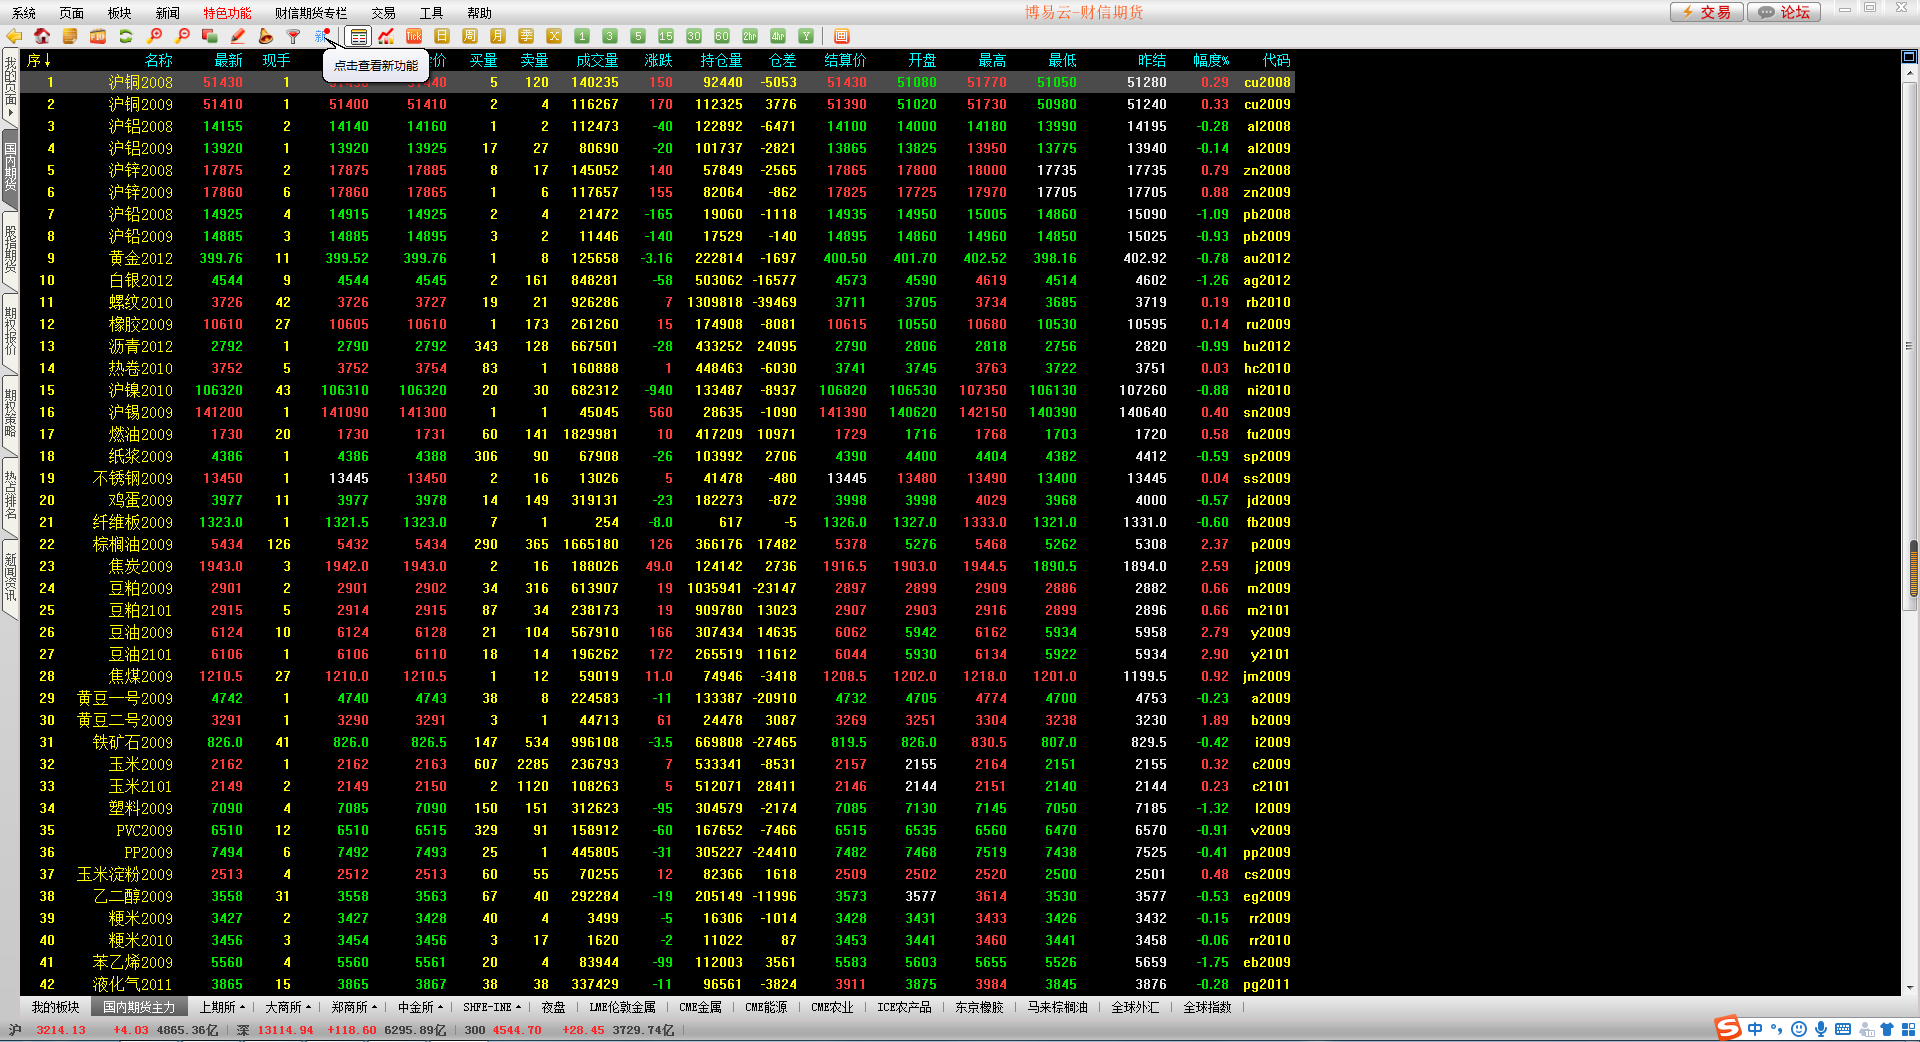1920x1042 pixels.
Task: Click the microphone icon in system tray
Action: tap(1821, 1029)
